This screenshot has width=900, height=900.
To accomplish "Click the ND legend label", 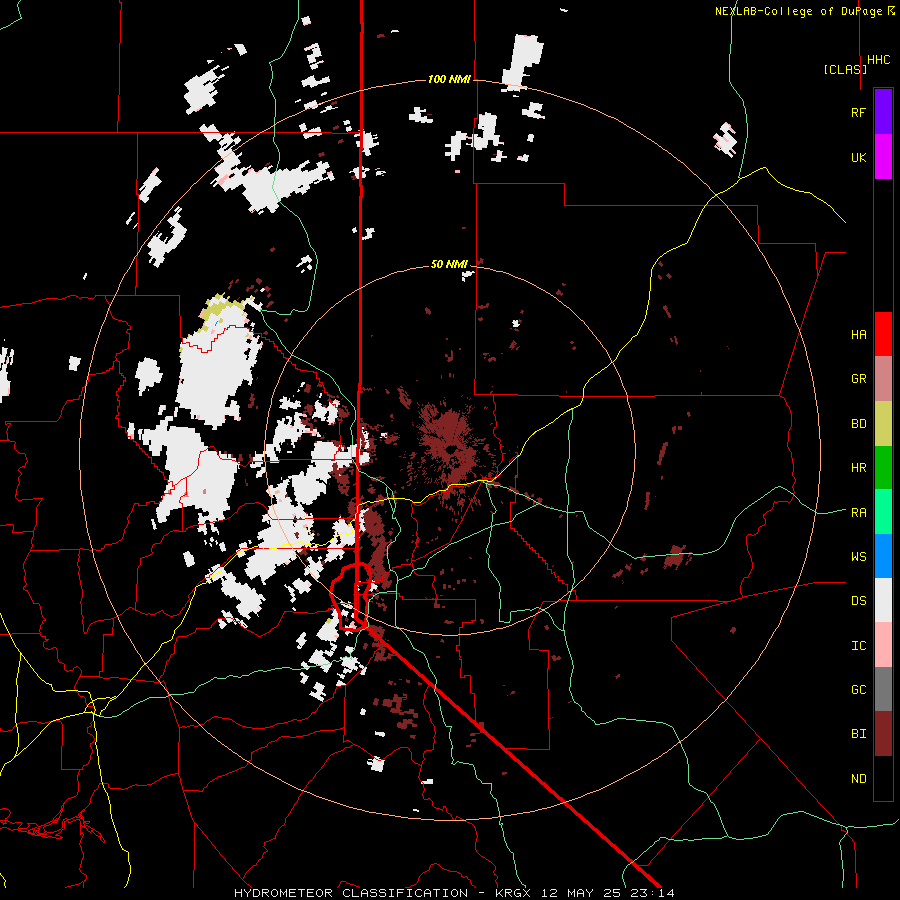I will click(858, 778).
